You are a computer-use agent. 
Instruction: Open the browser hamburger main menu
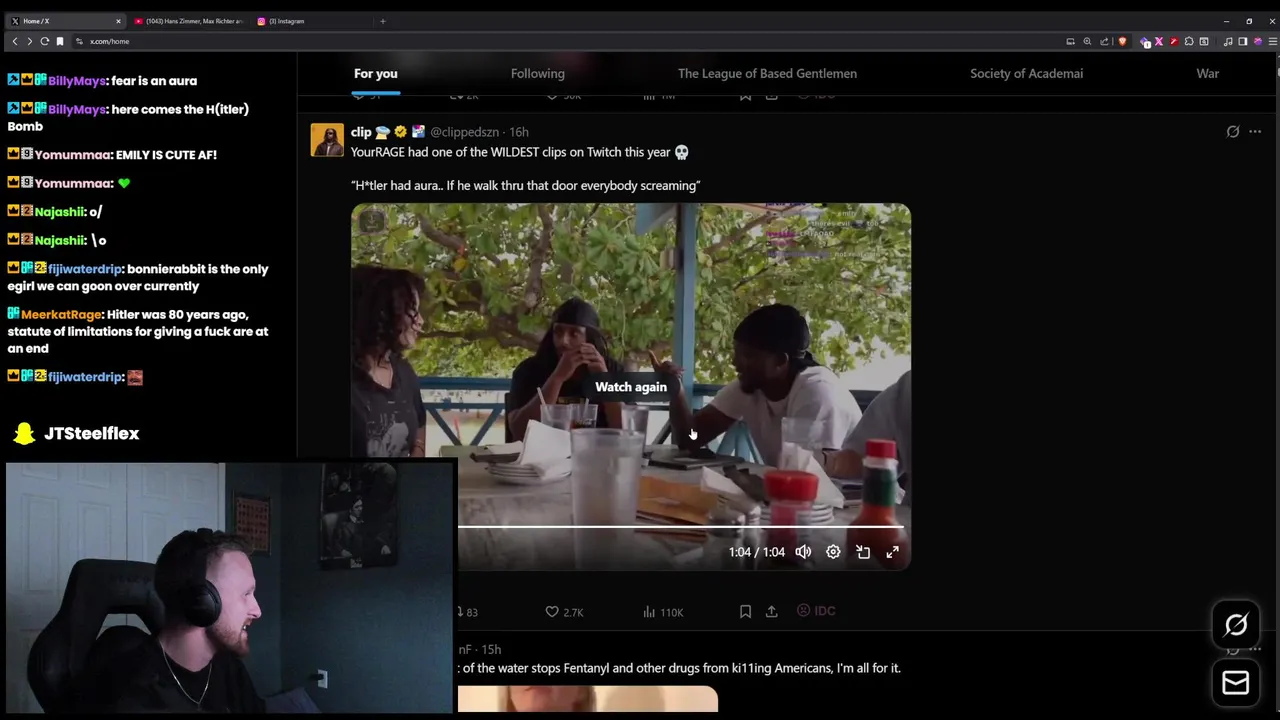pos(1273,41)
